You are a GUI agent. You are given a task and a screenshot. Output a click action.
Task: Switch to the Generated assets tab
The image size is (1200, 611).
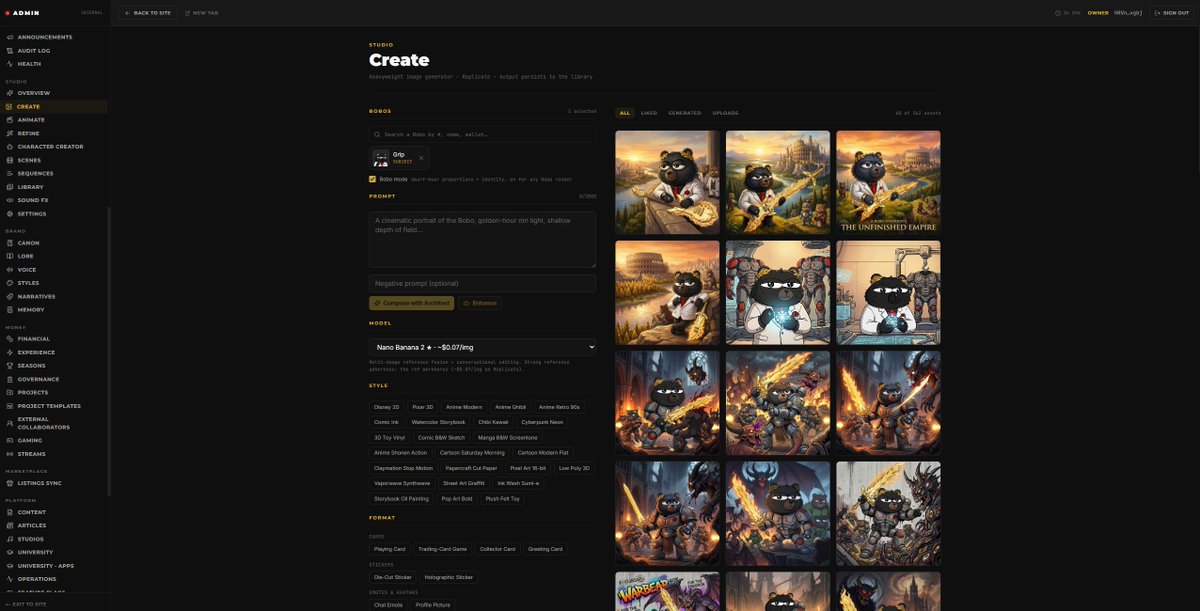pyautogui.click(x=685, y=113)
